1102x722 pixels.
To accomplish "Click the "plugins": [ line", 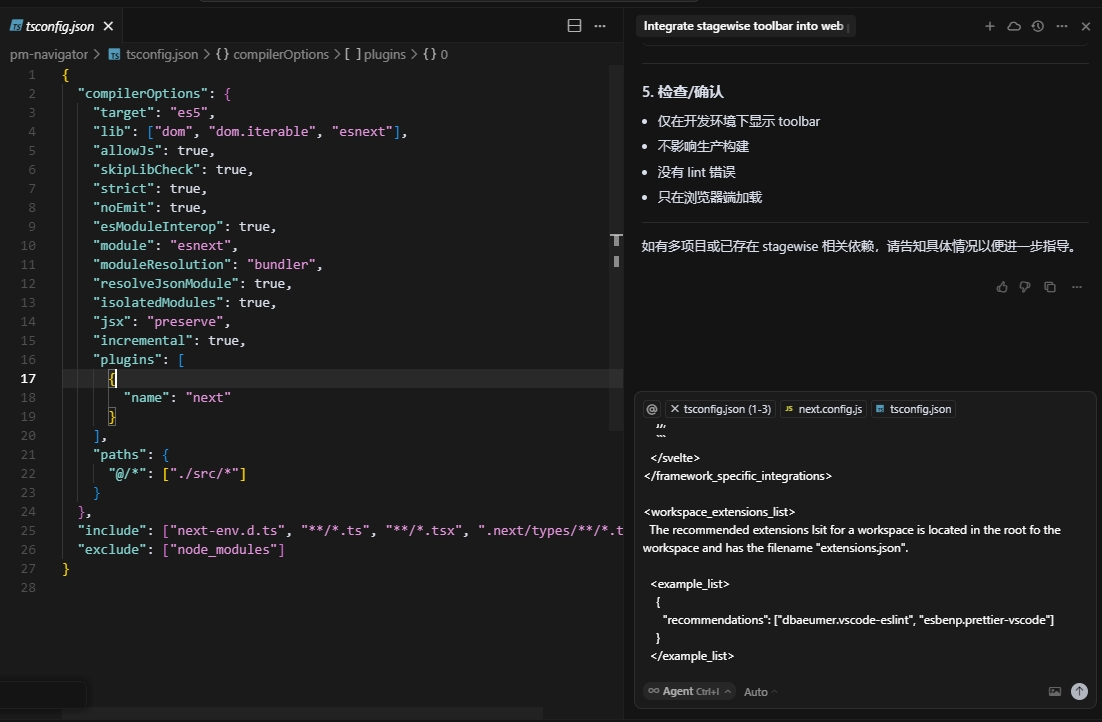I will (138, 359).
